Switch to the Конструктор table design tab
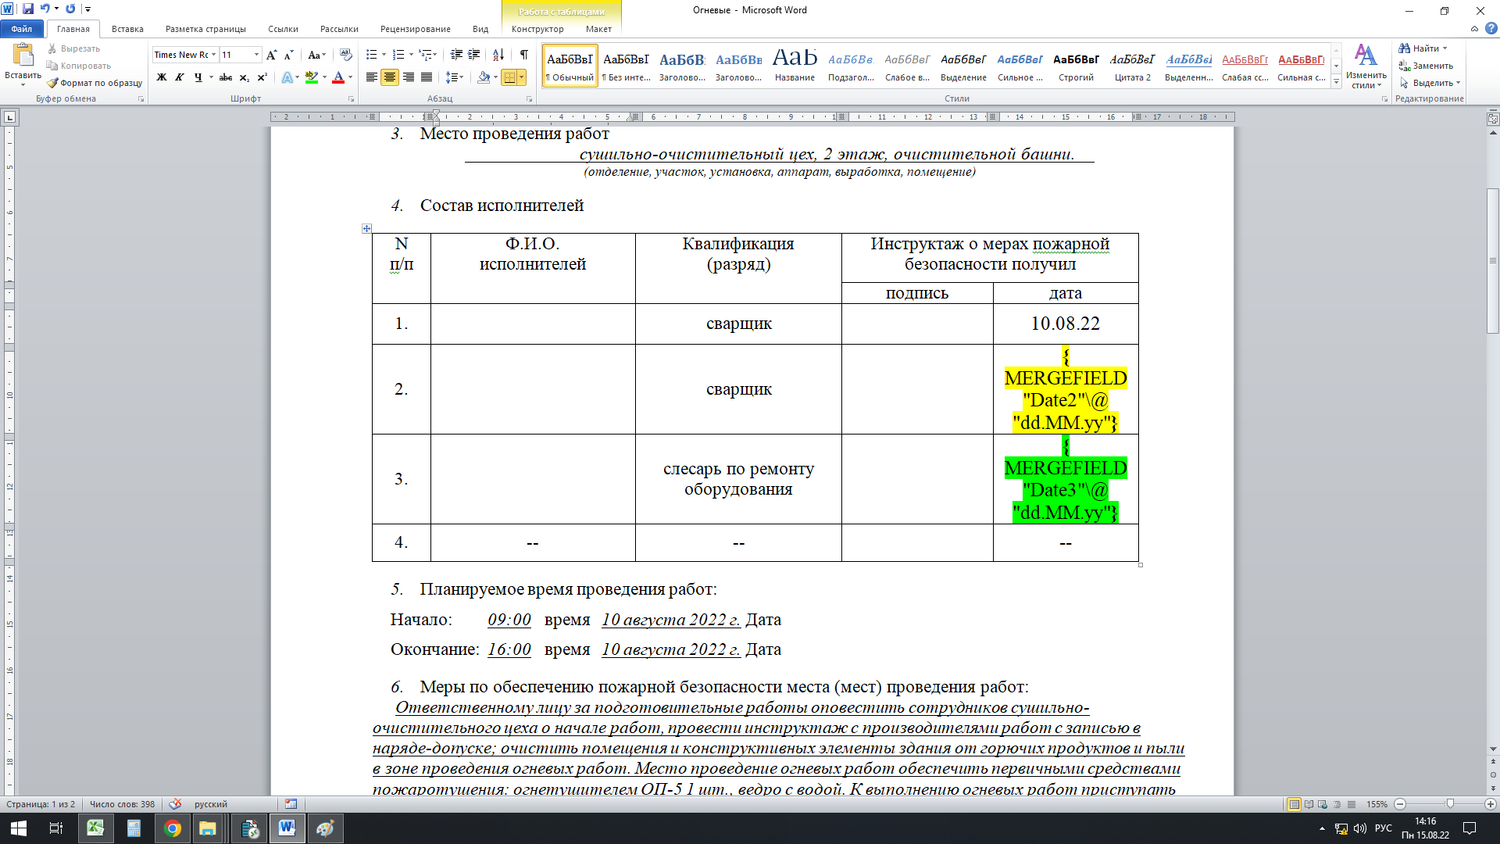The width and height of the screenshot is (1500, 844). click(x=538, y=29)
